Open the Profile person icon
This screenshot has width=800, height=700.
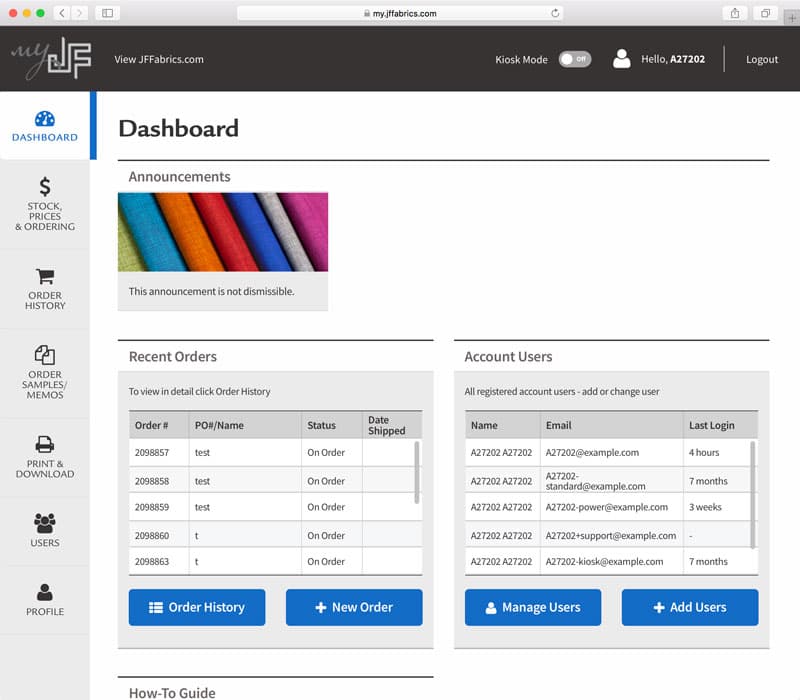[x=45, y=592]
